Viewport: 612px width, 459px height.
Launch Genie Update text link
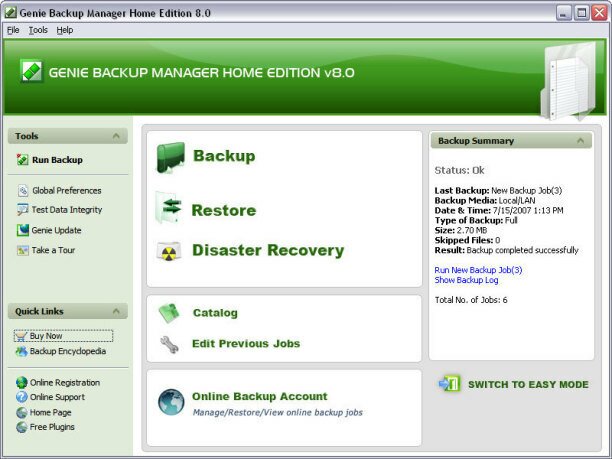click(x=57, y=230)
